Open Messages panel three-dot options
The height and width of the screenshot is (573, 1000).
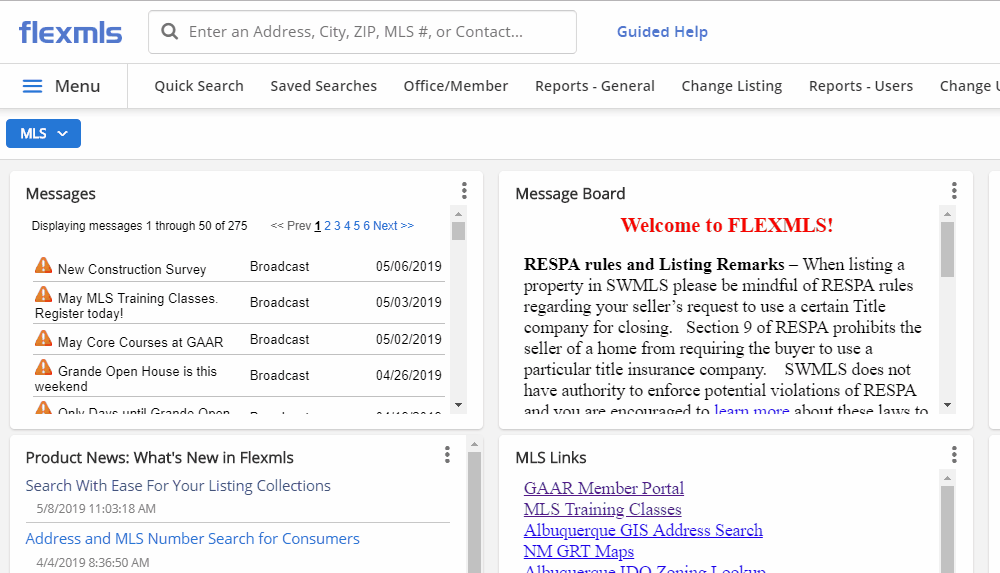(464, 191)
